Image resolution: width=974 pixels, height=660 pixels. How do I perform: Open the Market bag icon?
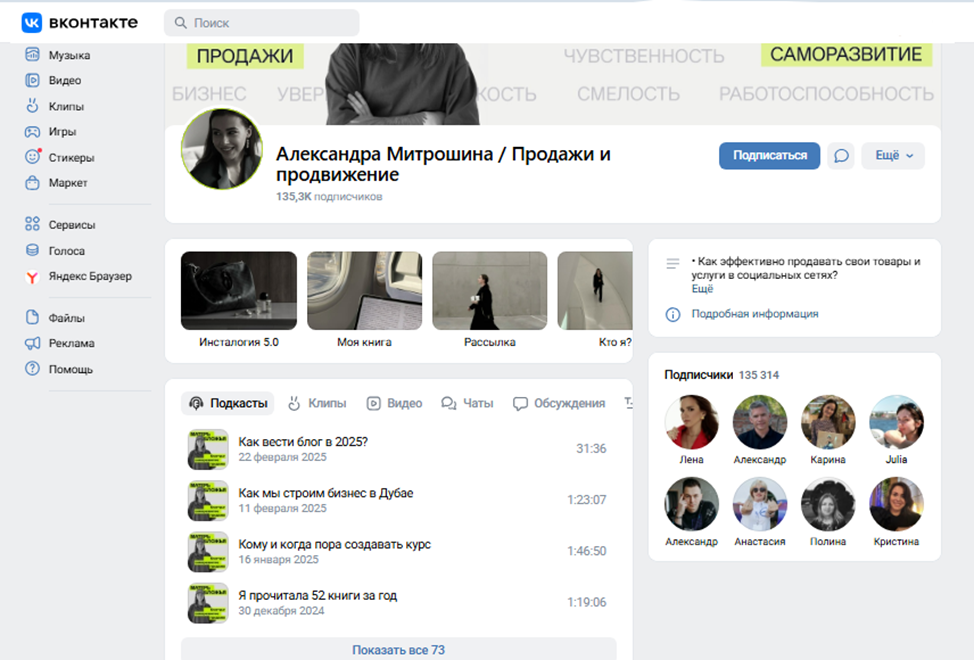click(x=32, y=183)
